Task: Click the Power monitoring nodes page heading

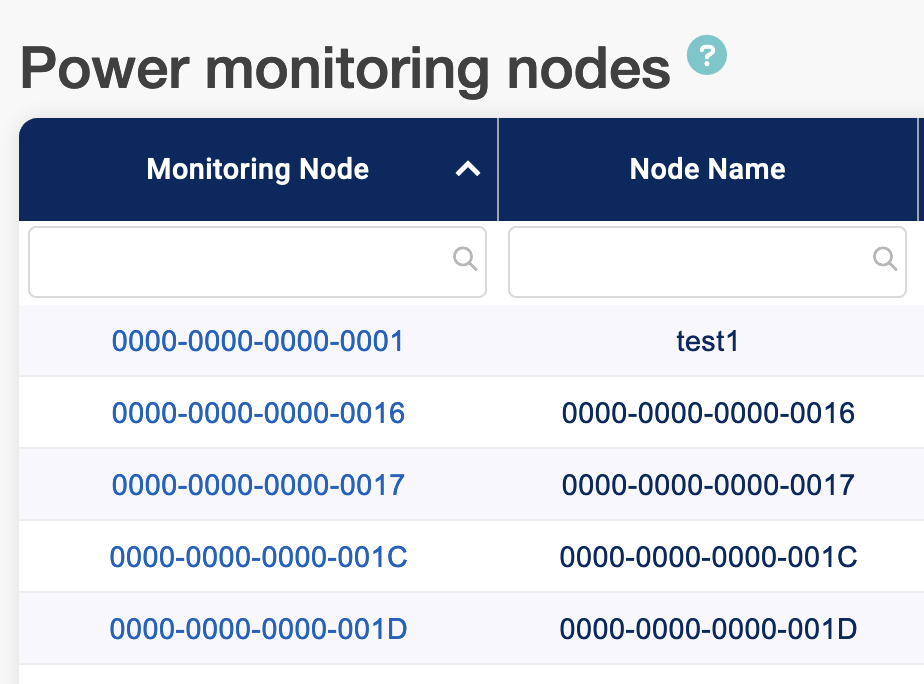Action: point(345,68)
